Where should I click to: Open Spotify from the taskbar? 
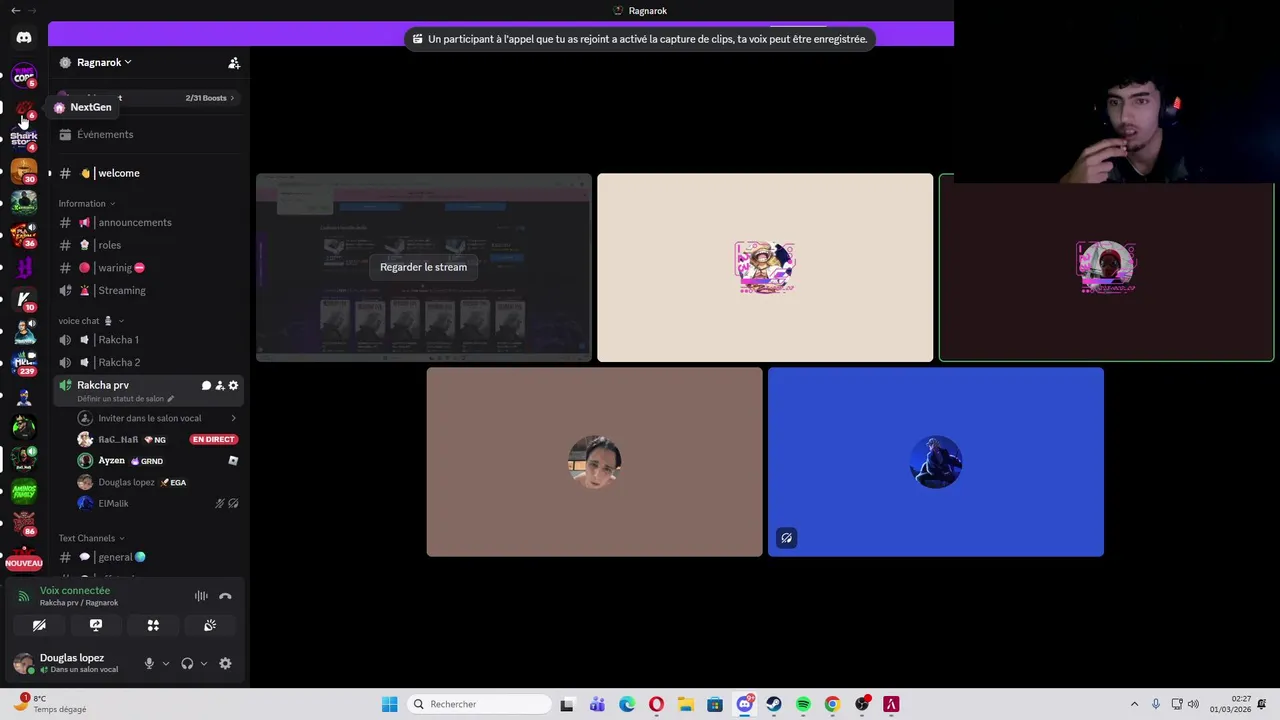pyautogui.click(x=803, y=704)
